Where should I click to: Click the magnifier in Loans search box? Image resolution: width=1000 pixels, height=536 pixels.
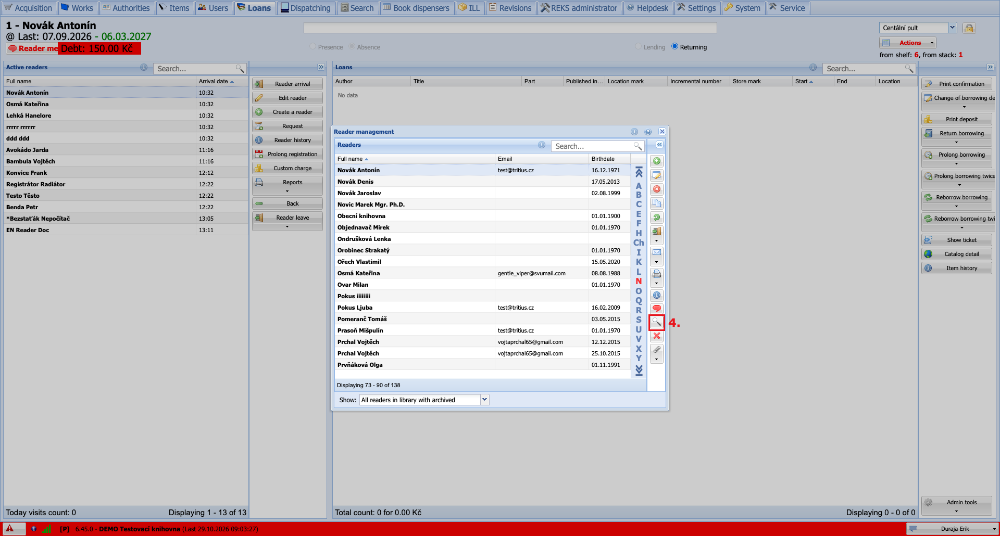pos(909,68)
